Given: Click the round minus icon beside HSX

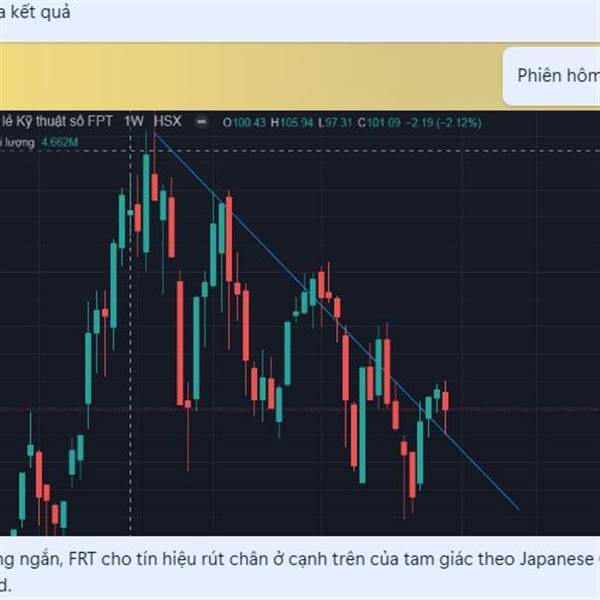Looking at the screenshot, I should [202, 122].
